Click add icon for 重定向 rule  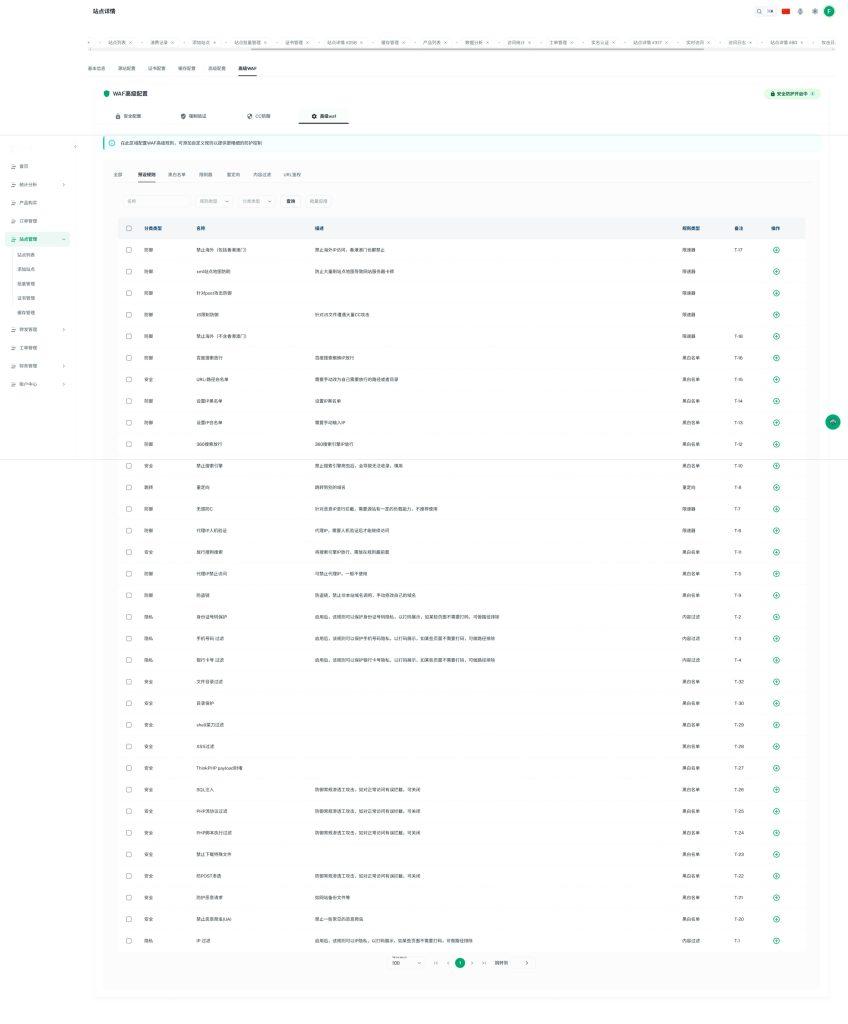coord(777,487)
